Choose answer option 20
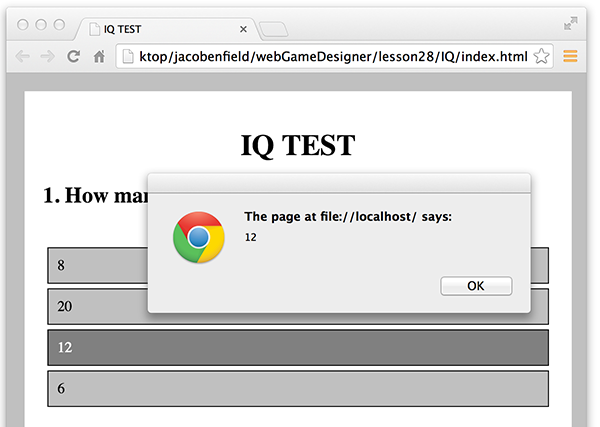The height and width of the screenshot is (427, 600). tap(95, 306)
